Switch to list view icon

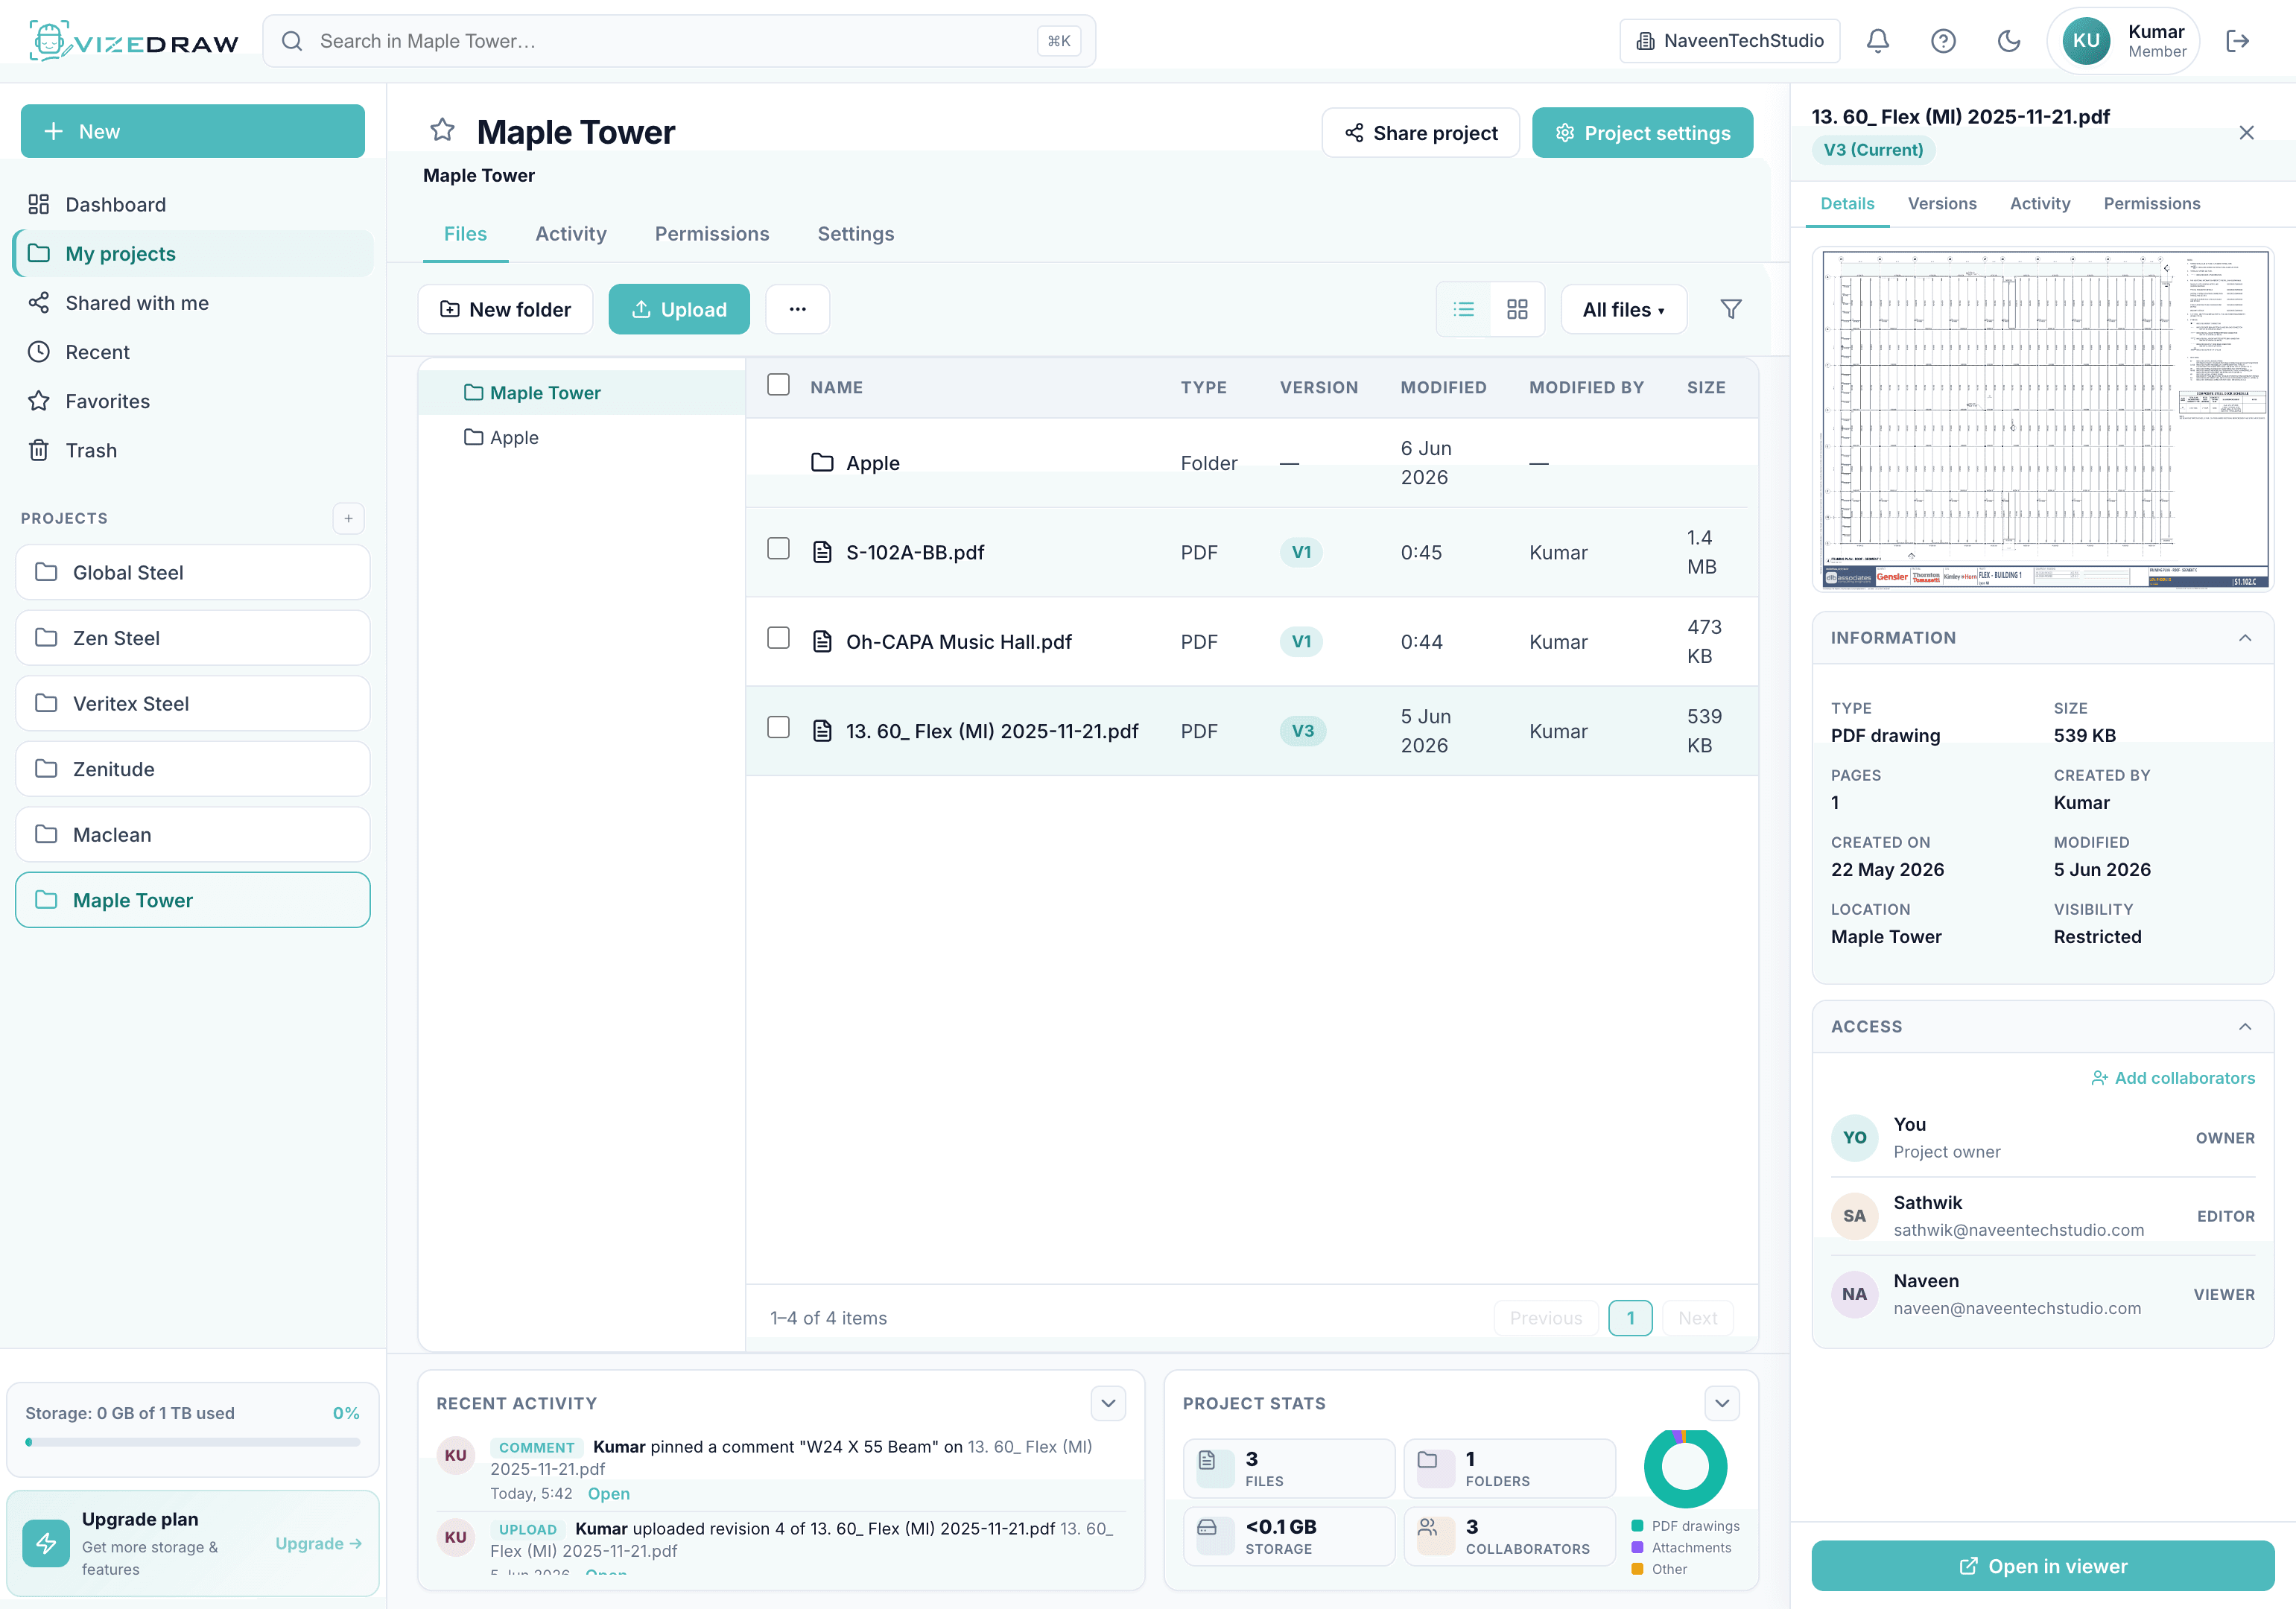click(1464, 309)
